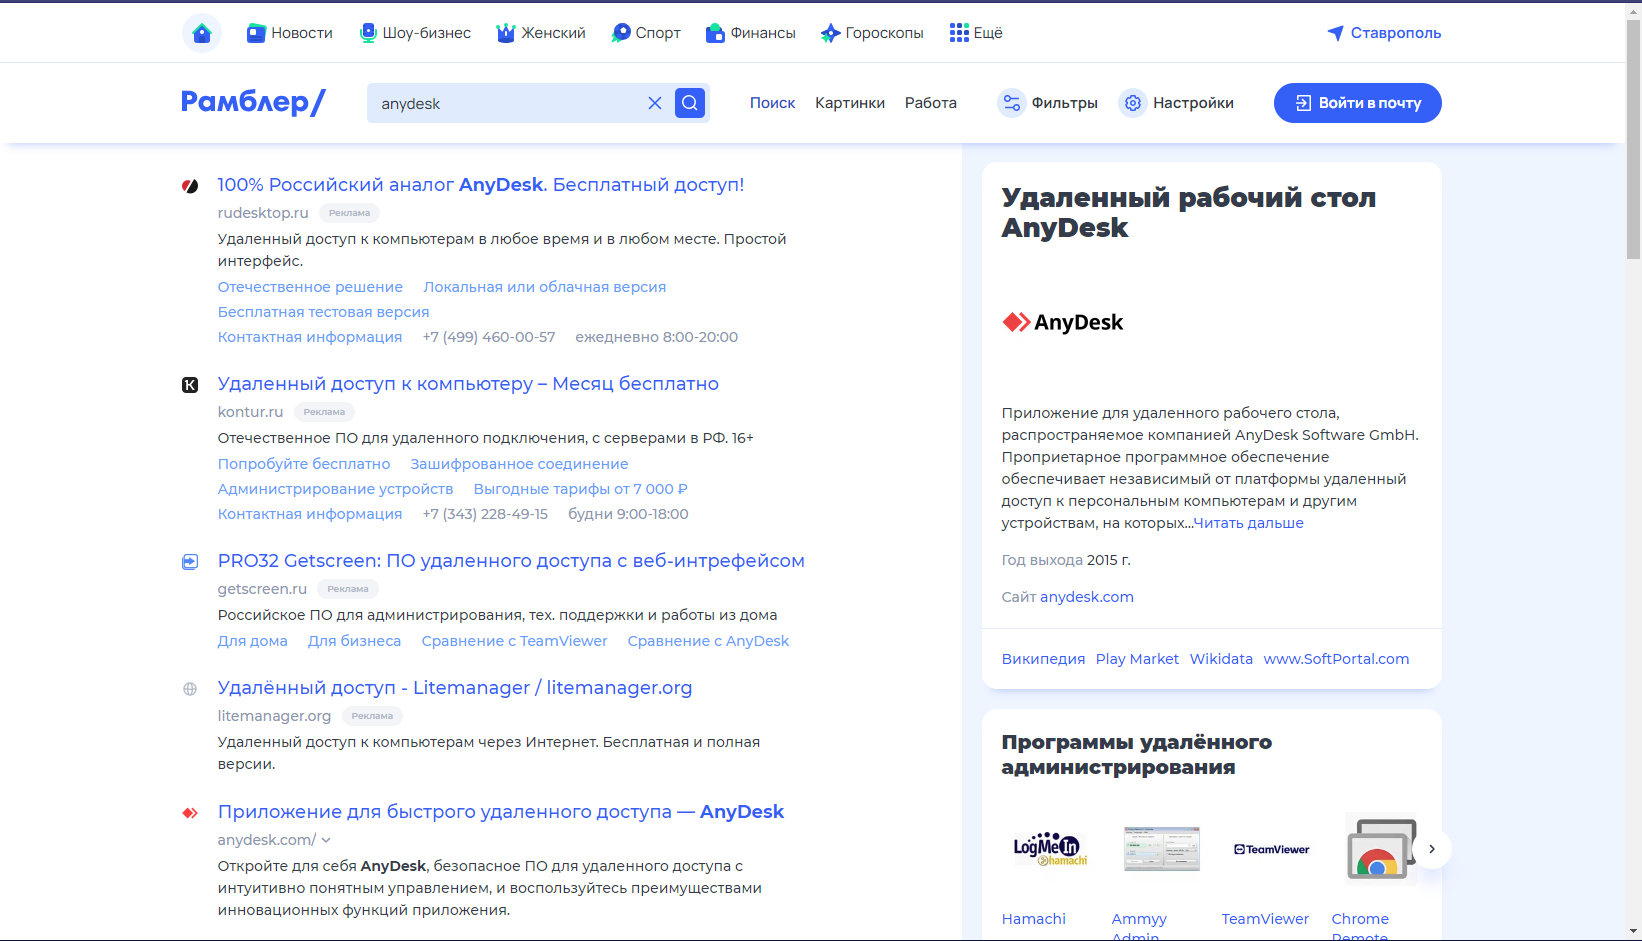Open Контактная информация under rudesktop.ru
Image resolution: width=1642 pixels, height=941 pixels.
pos(310,337)
